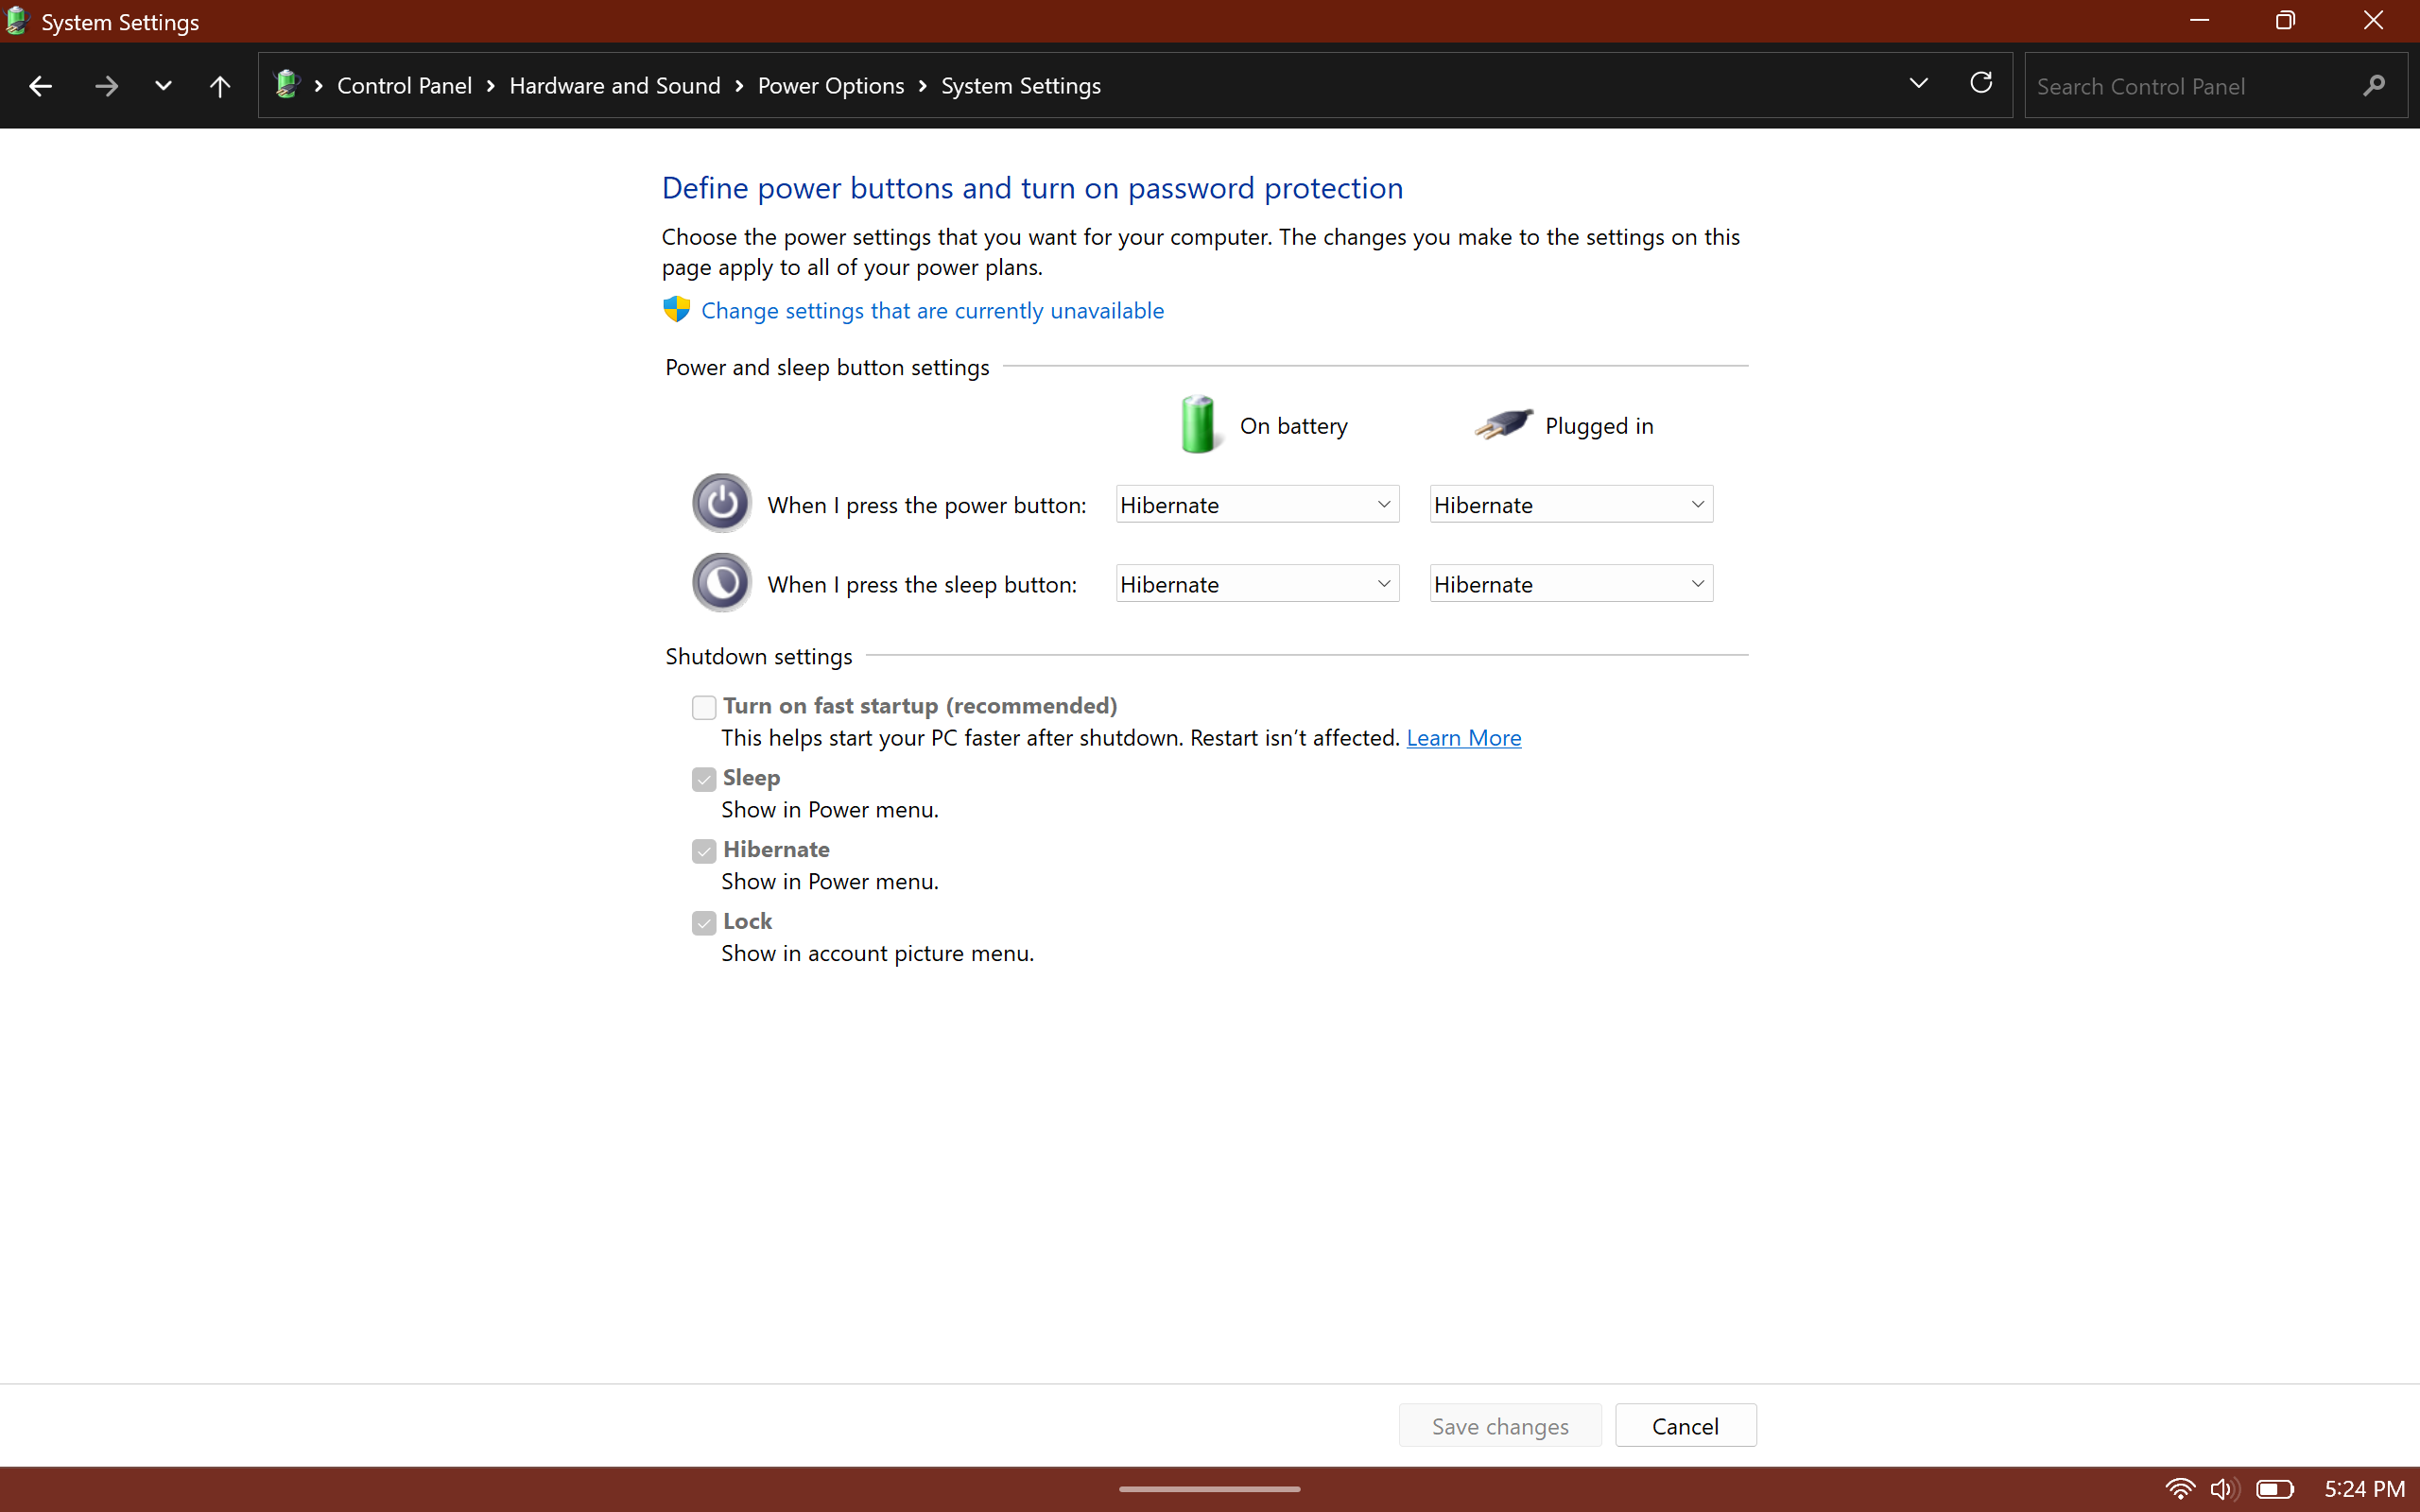This screenshot has height=1512, width=2420.
Task: Click the battery status tray icon
Action: 2274,1488
